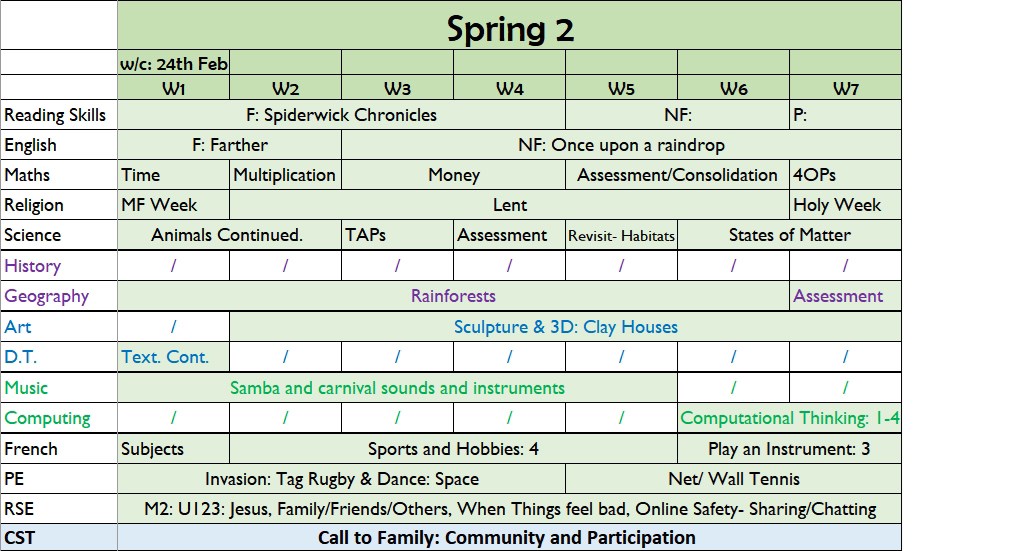This screenshot has height=551, width=1014.
Task: Click the Sculpture & 3D: Clay Houses cell
Action: coord(566,327)
